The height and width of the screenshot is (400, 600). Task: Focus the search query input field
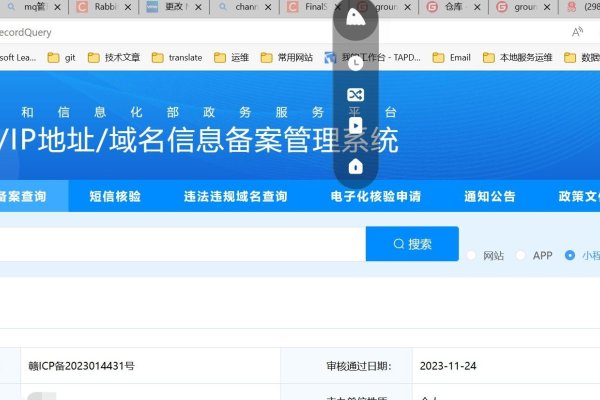pyautogui.click(x=183, y=244)
